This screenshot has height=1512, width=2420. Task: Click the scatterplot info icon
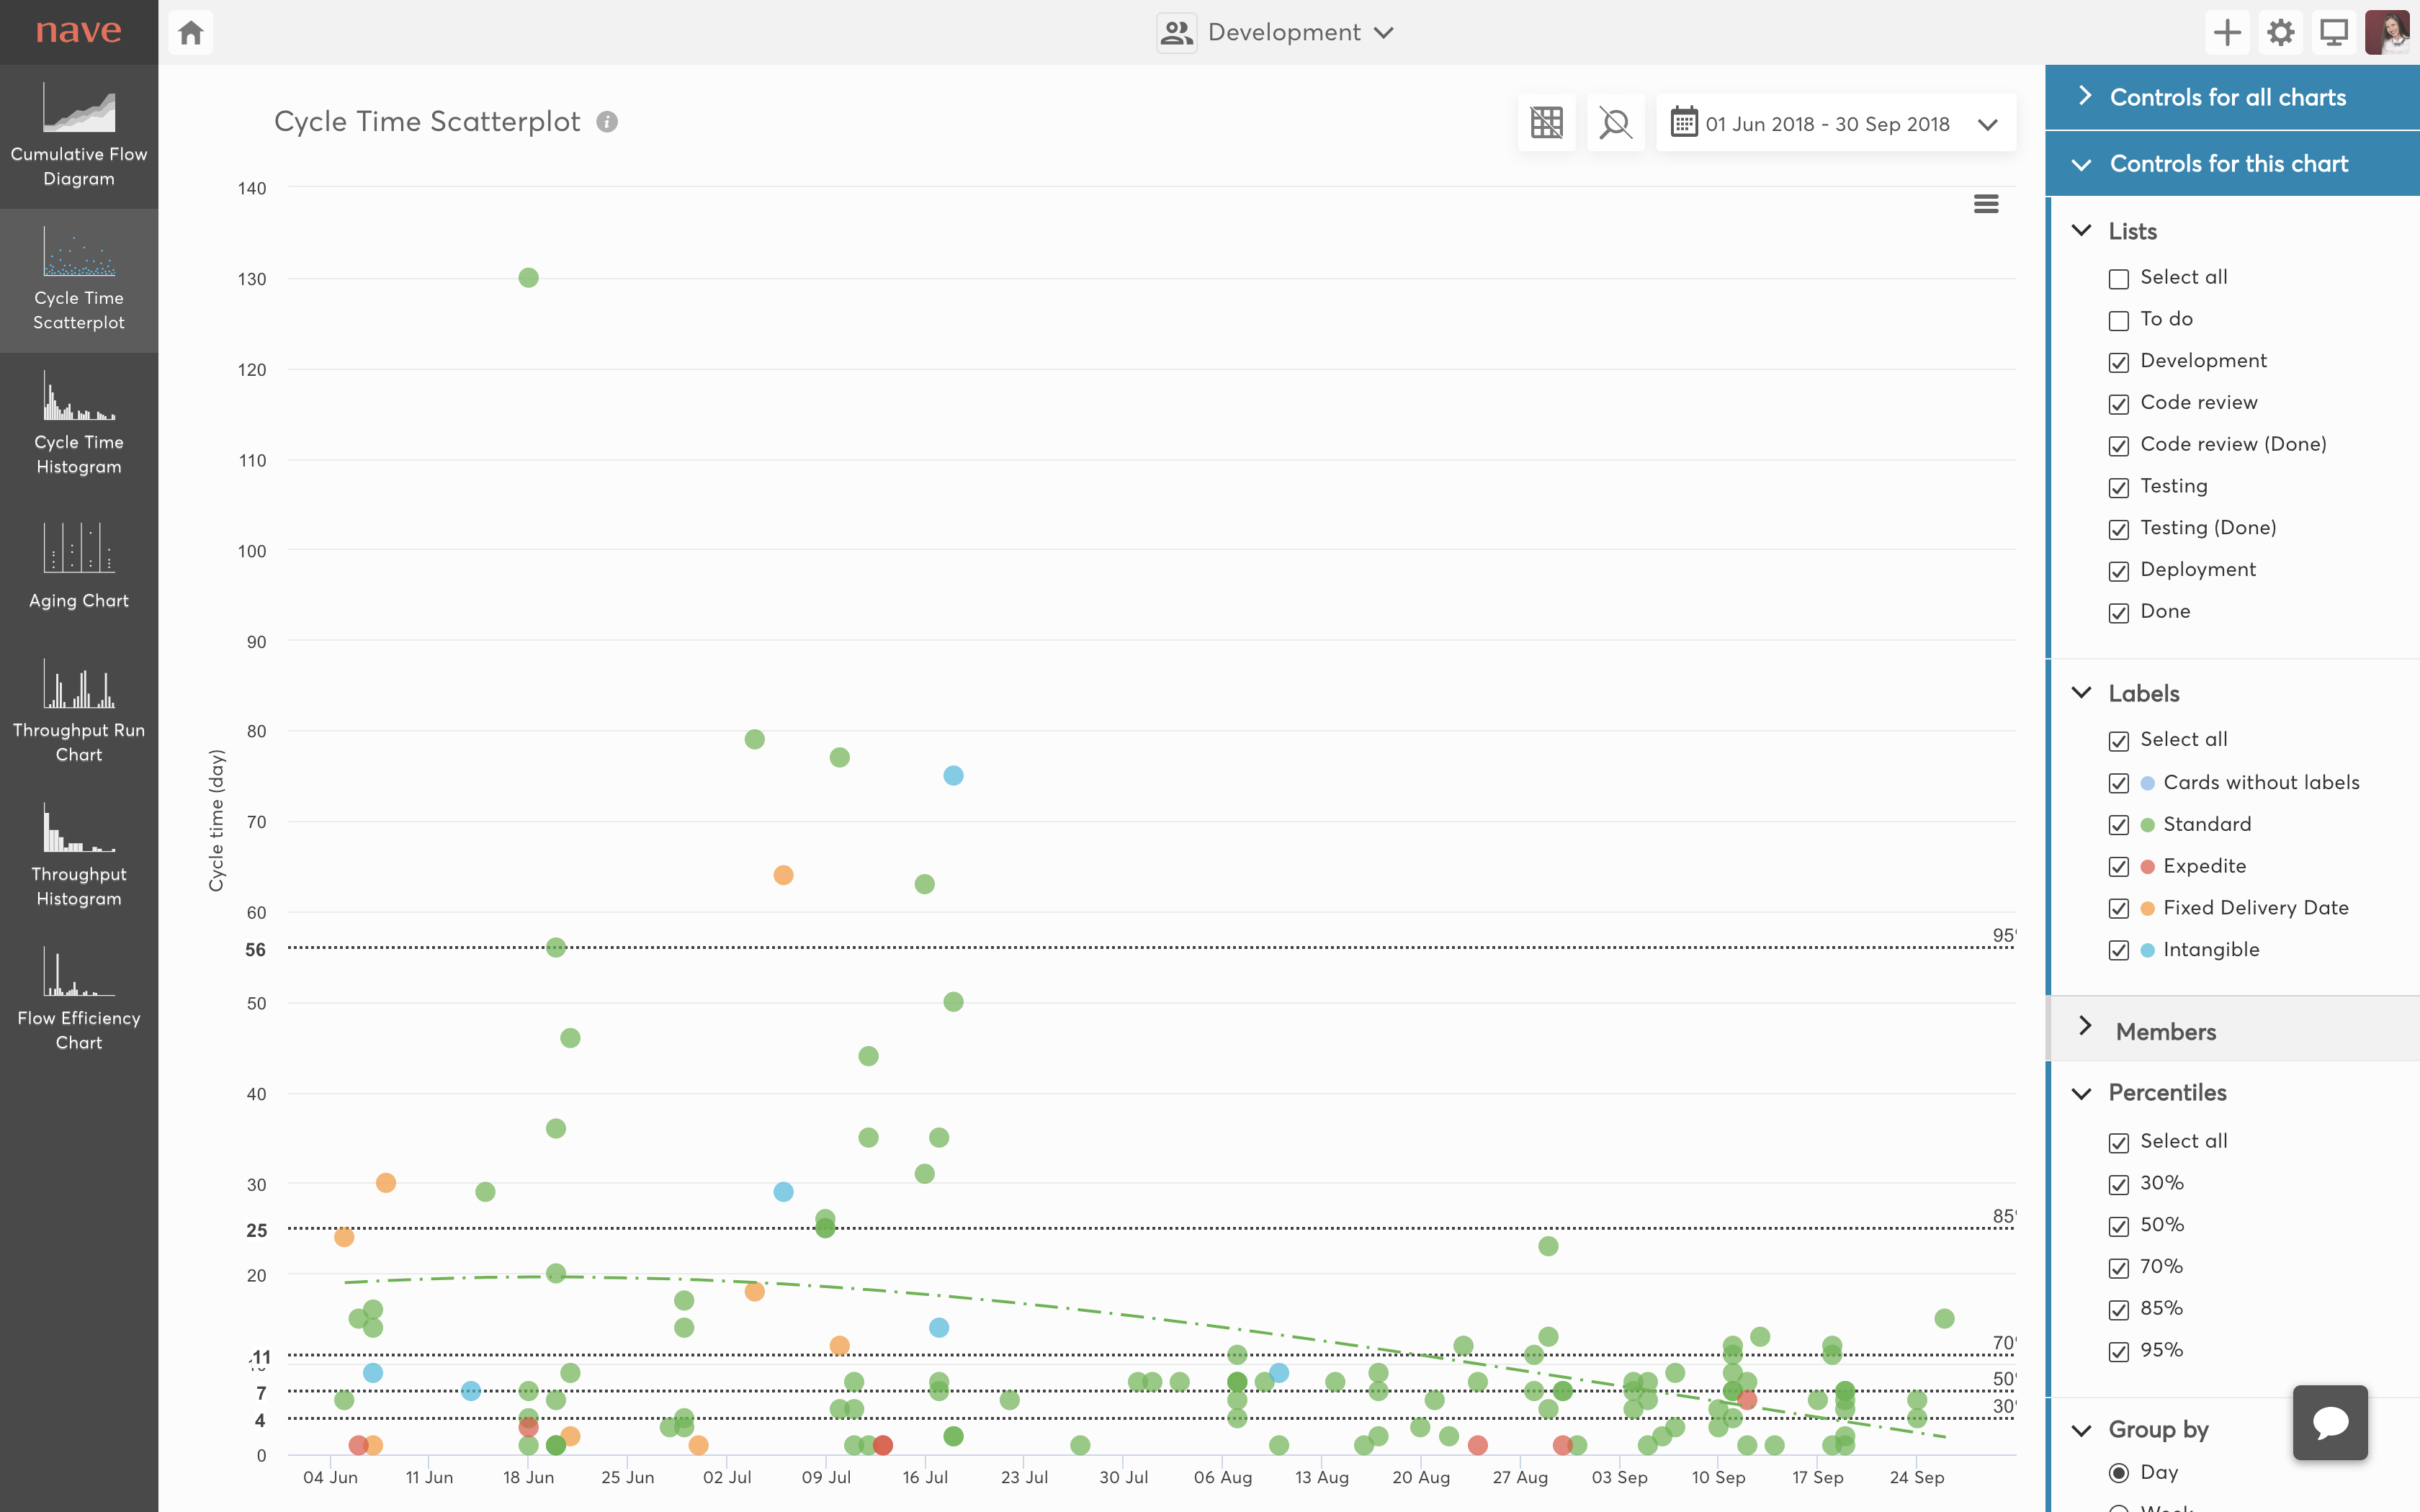click(x=607, y=122)
